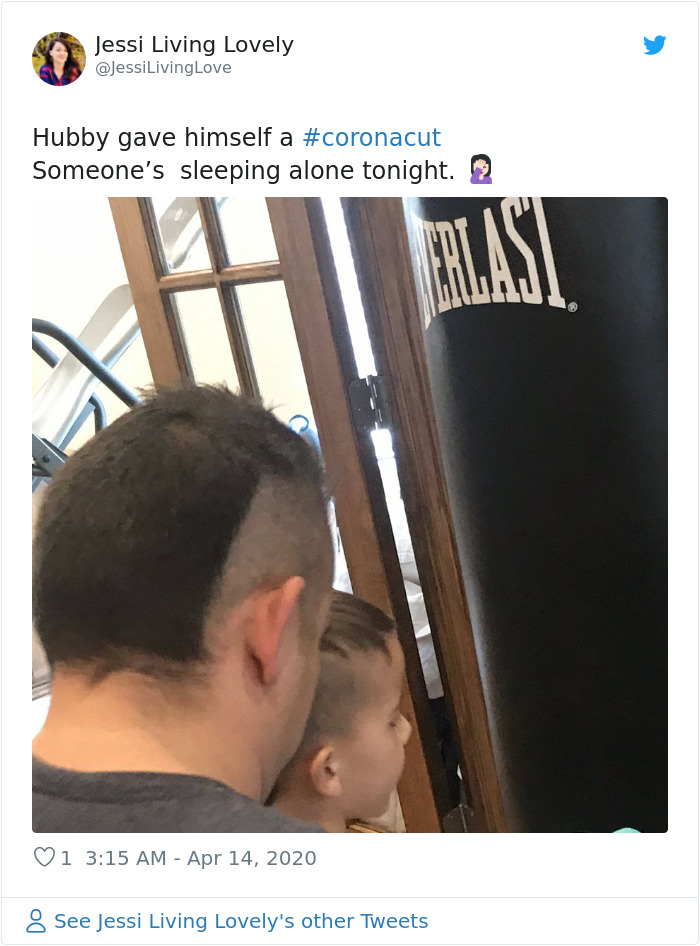Open the #coronacut hashtag

[x=372, y=137]
